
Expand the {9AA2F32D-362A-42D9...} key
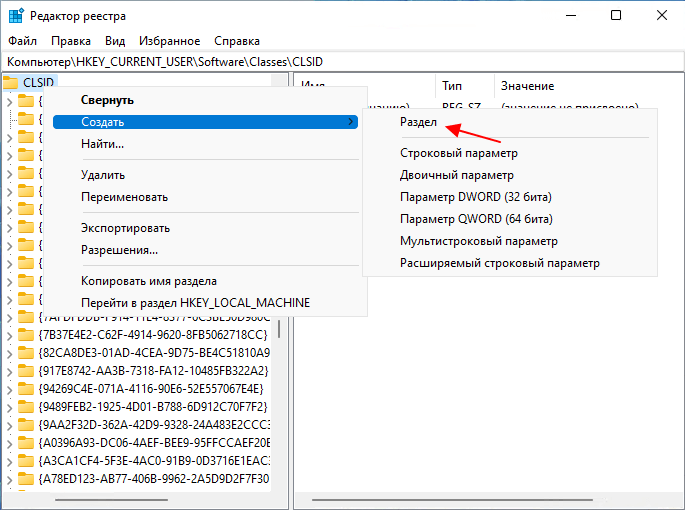[x=9, y=426]
